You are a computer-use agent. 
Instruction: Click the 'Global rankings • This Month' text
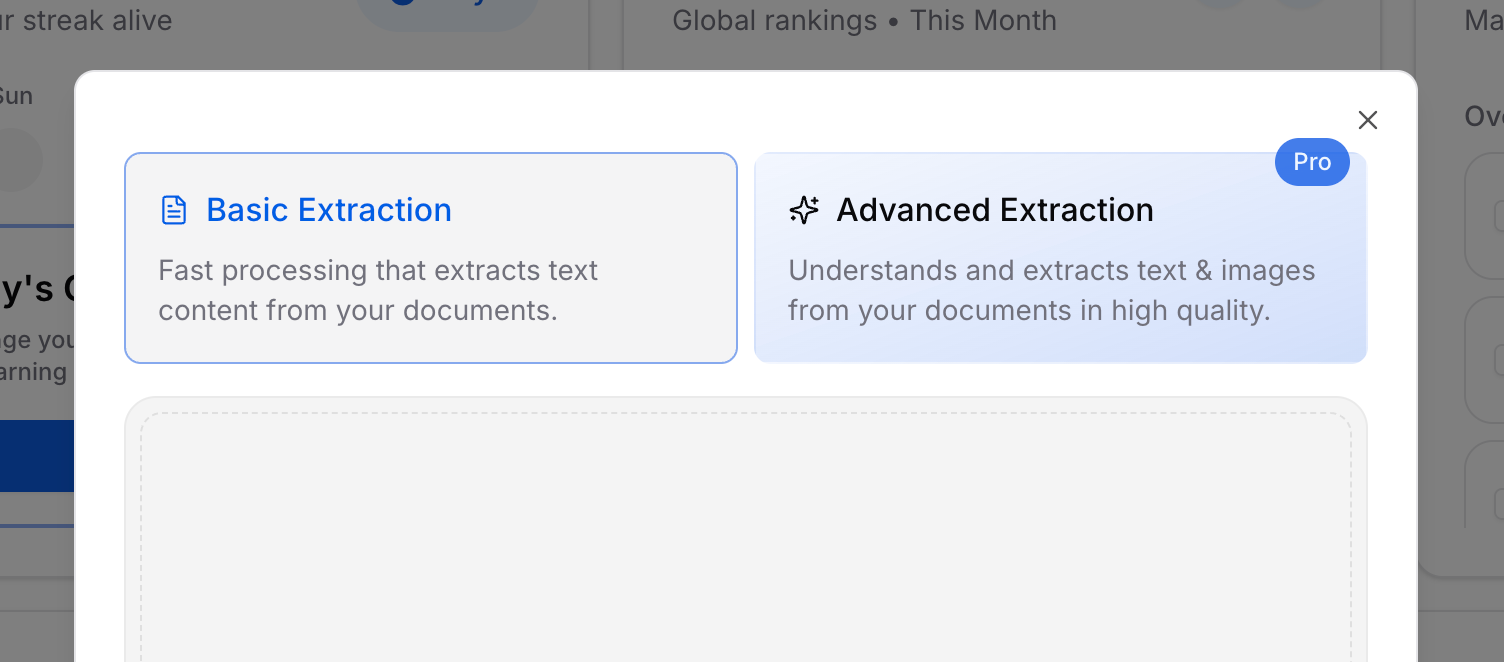[864, 20]
